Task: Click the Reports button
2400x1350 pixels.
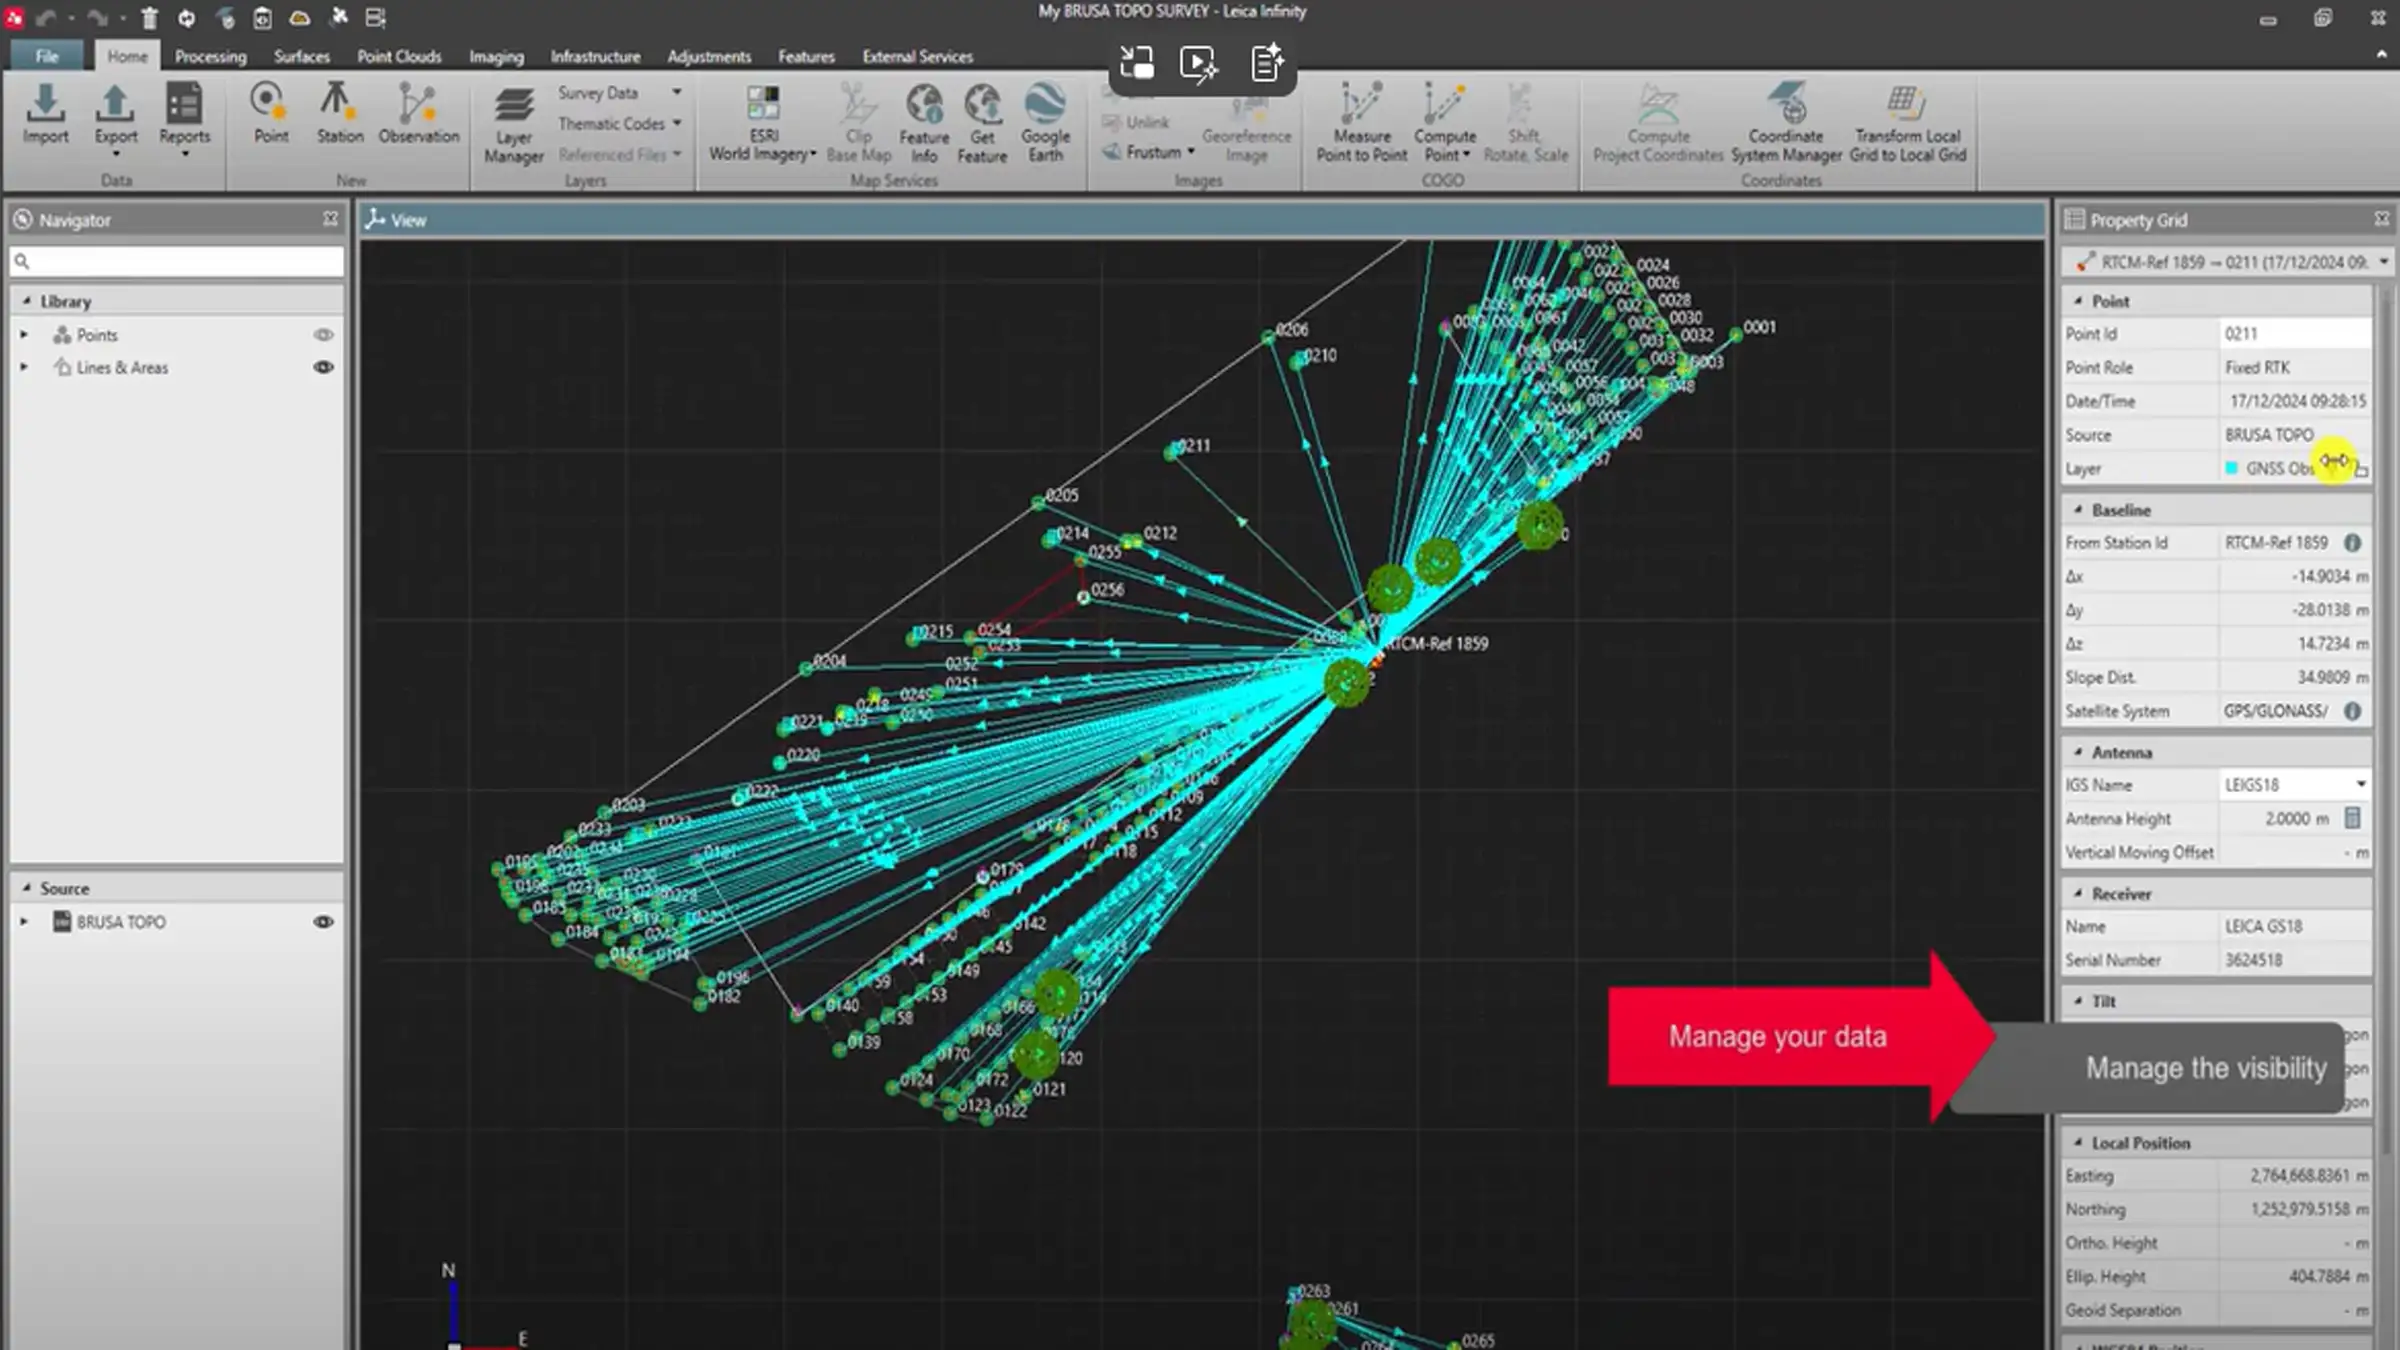Action: [x=184, y=115]
